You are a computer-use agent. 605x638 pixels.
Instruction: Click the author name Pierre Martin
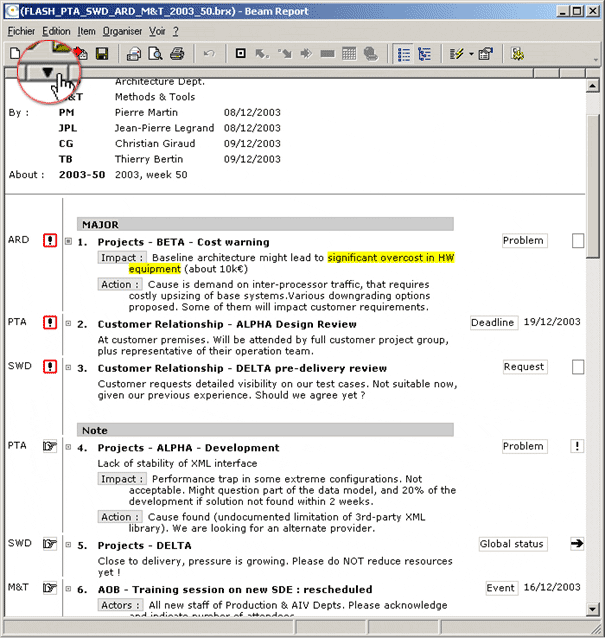[146, 112]
